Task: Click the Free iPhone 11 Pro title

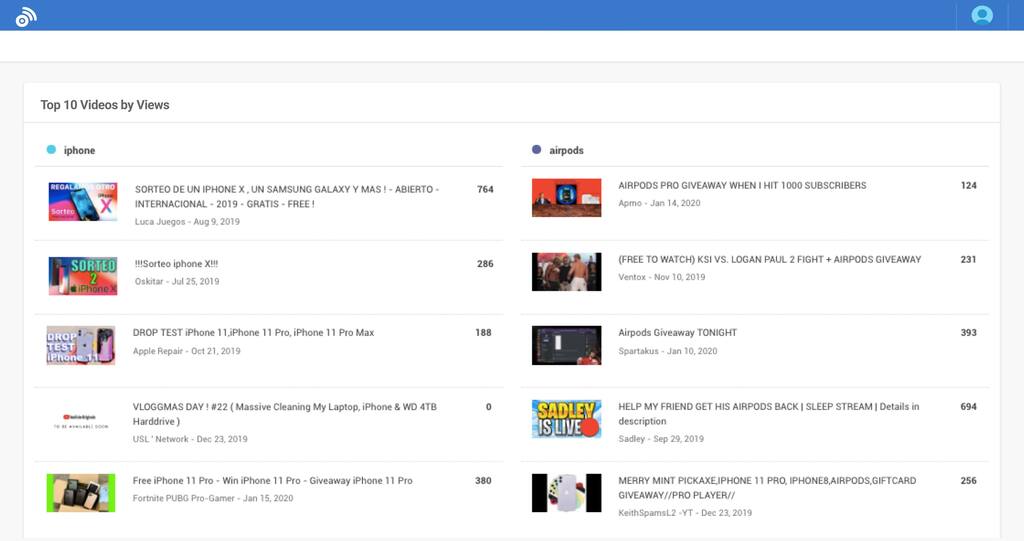Action: pyautogui.click(x=272, y=481)
